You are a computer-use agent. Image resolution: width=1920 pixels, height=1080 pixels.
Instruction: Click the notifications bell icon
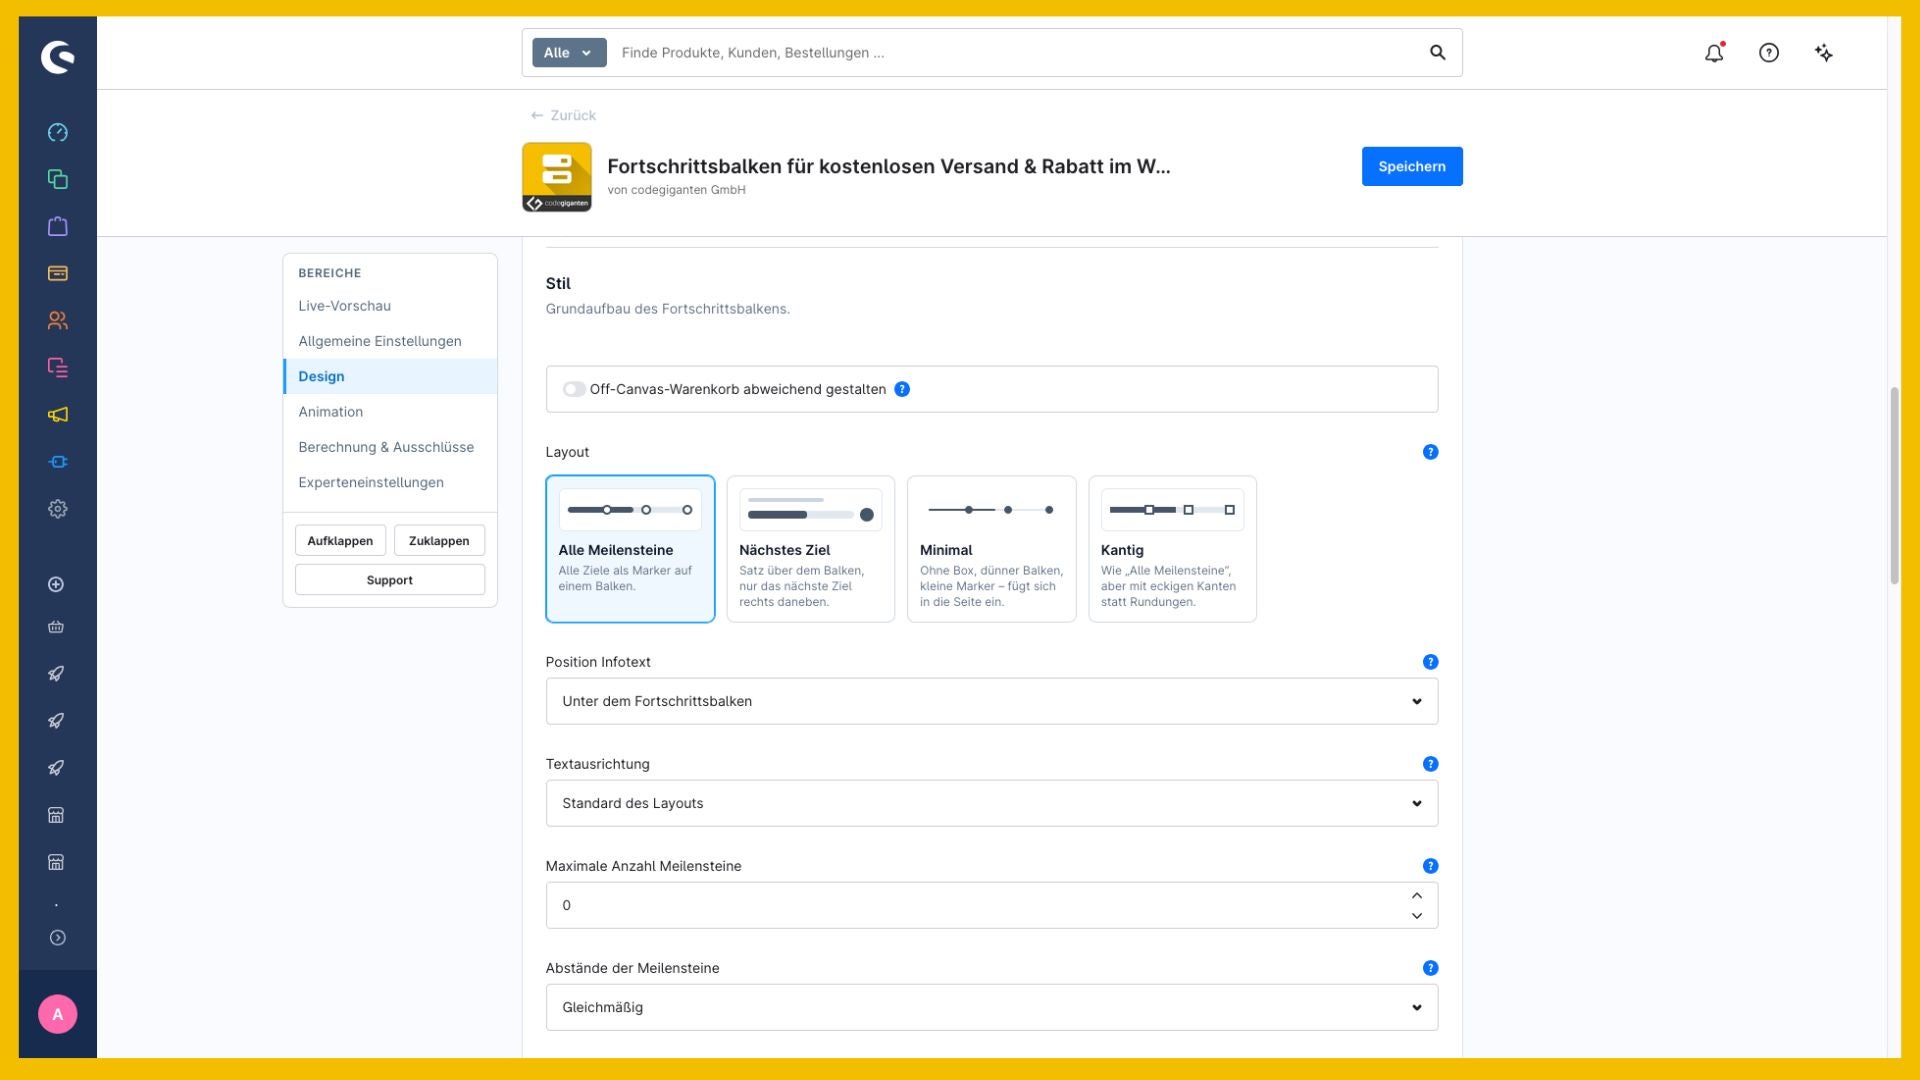tap(1714, 53)
